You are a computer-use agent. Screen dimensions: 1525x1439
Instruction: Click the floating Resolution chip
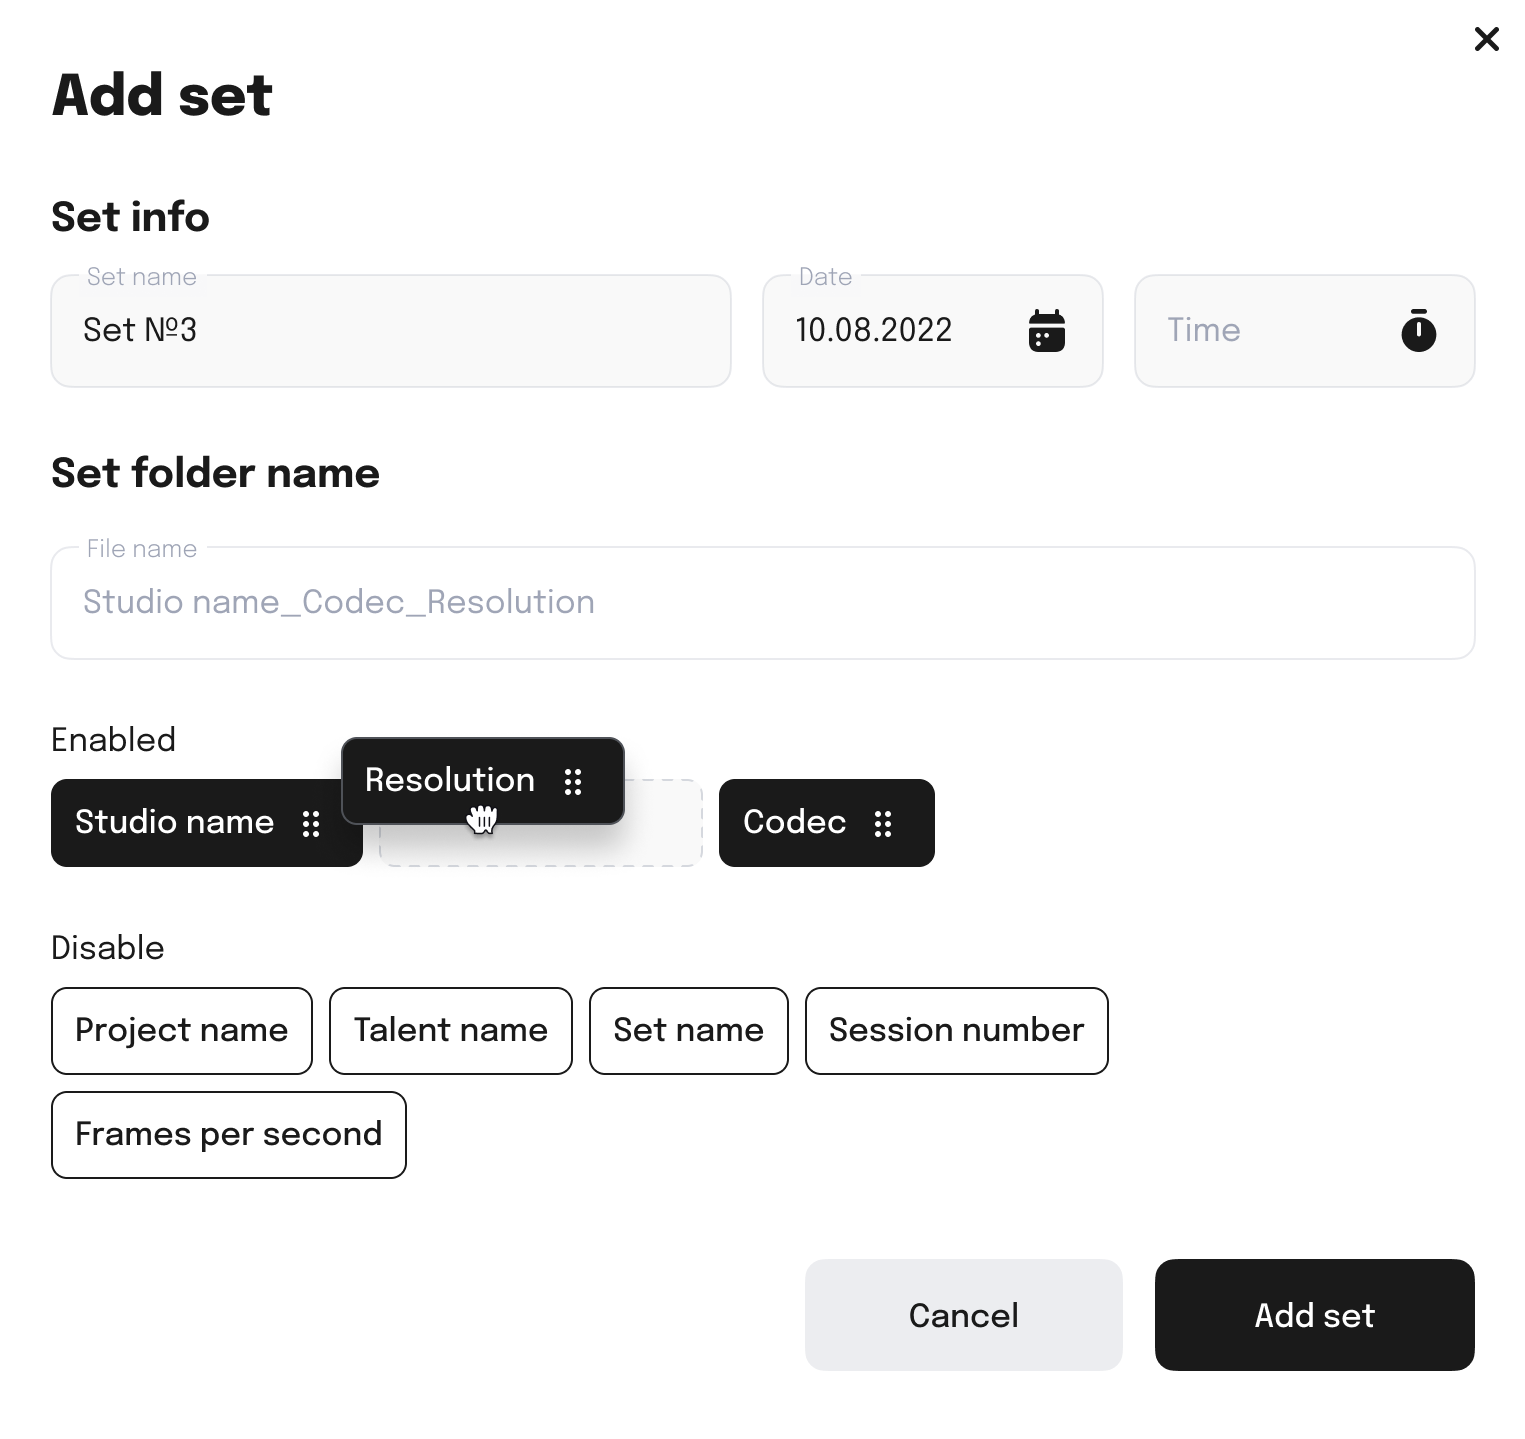coord(483,781)
